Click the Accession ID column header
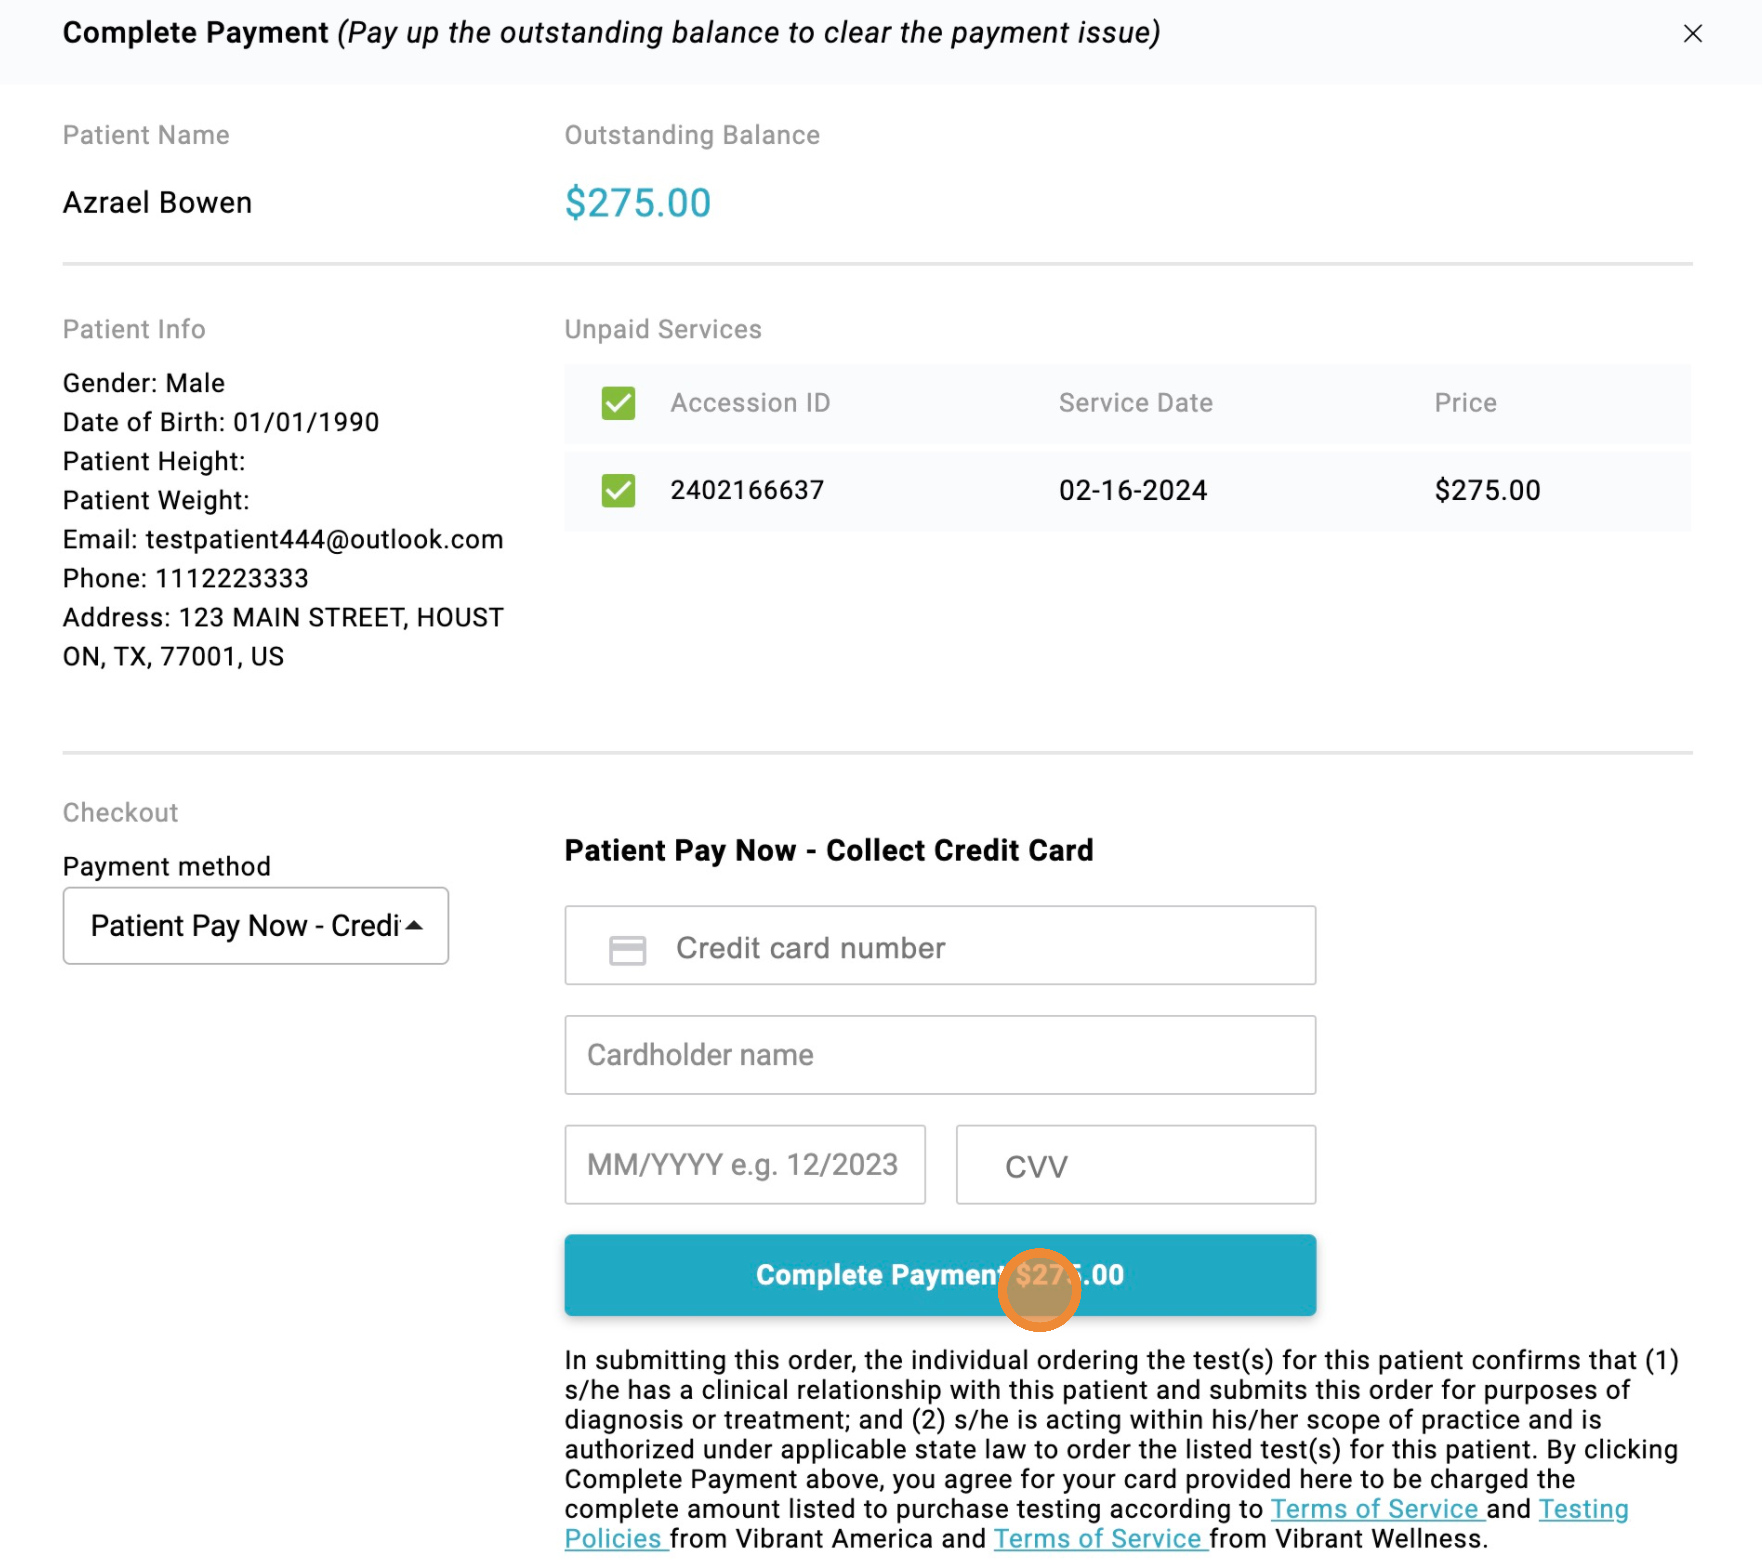This screenshot has width=1762, height=1566. coord(750,403)
